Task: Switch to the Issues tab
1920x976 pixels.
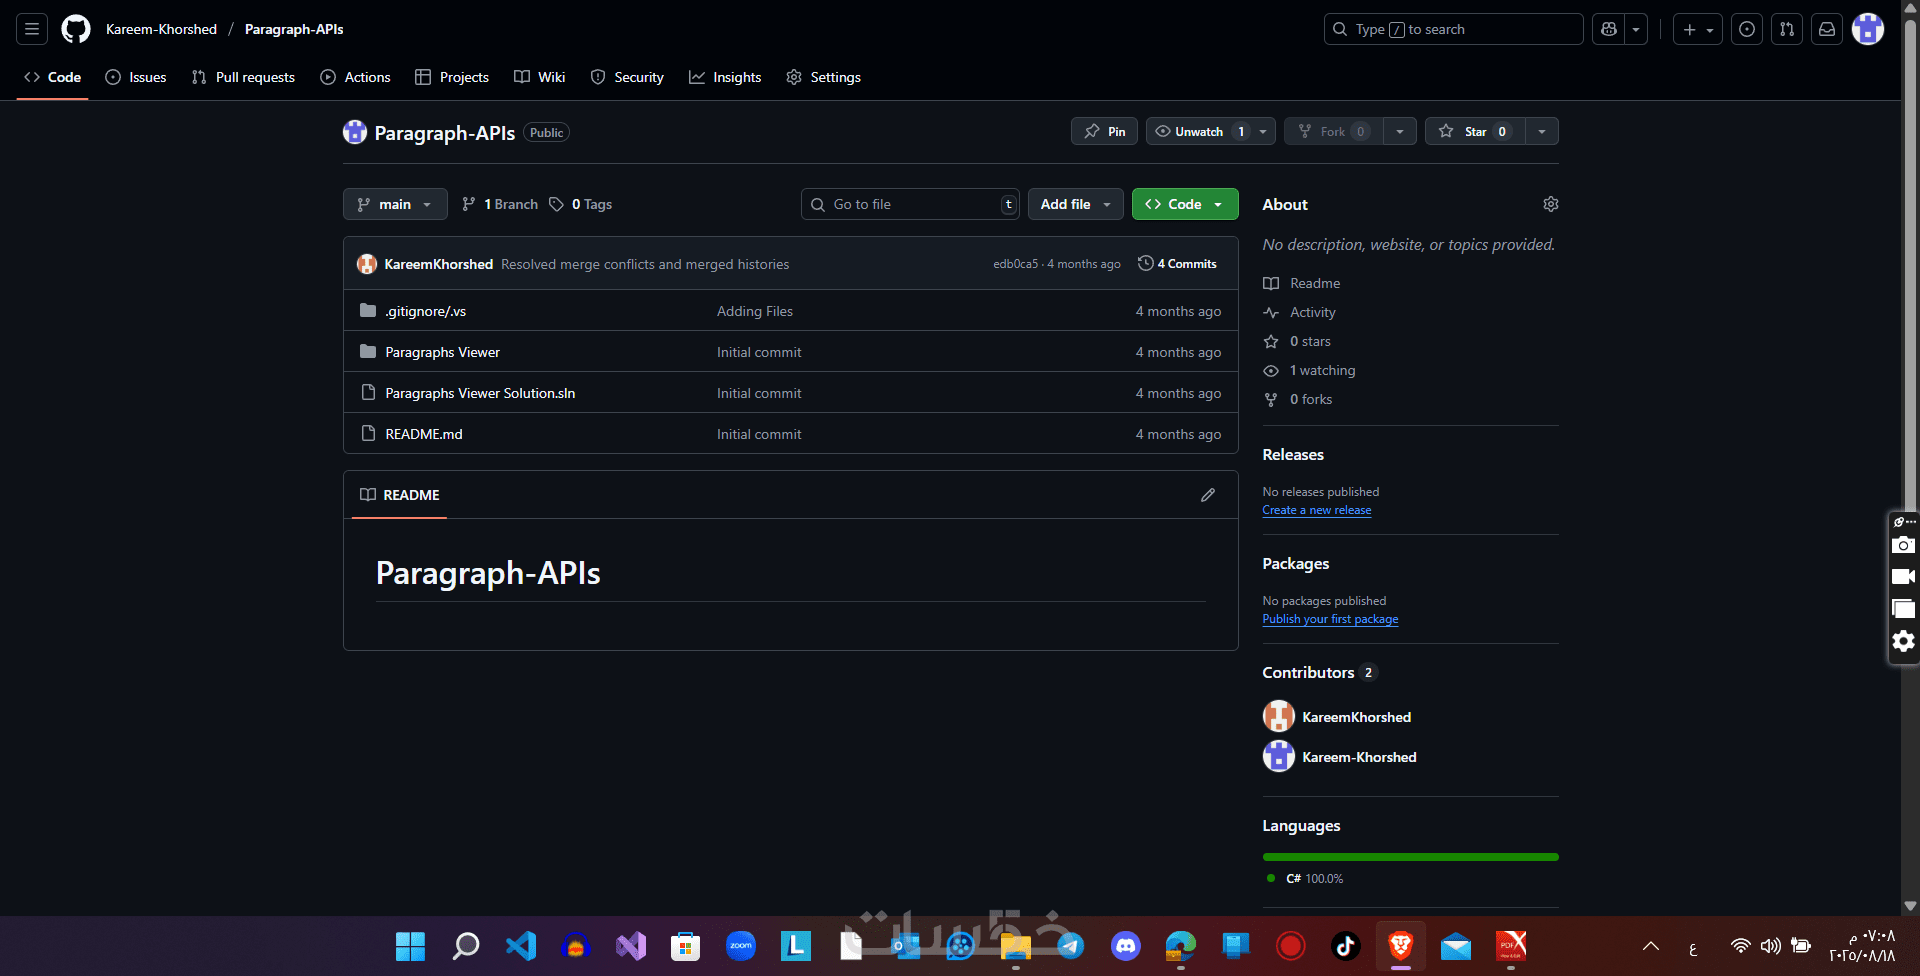Action: [x=136, y=77]
